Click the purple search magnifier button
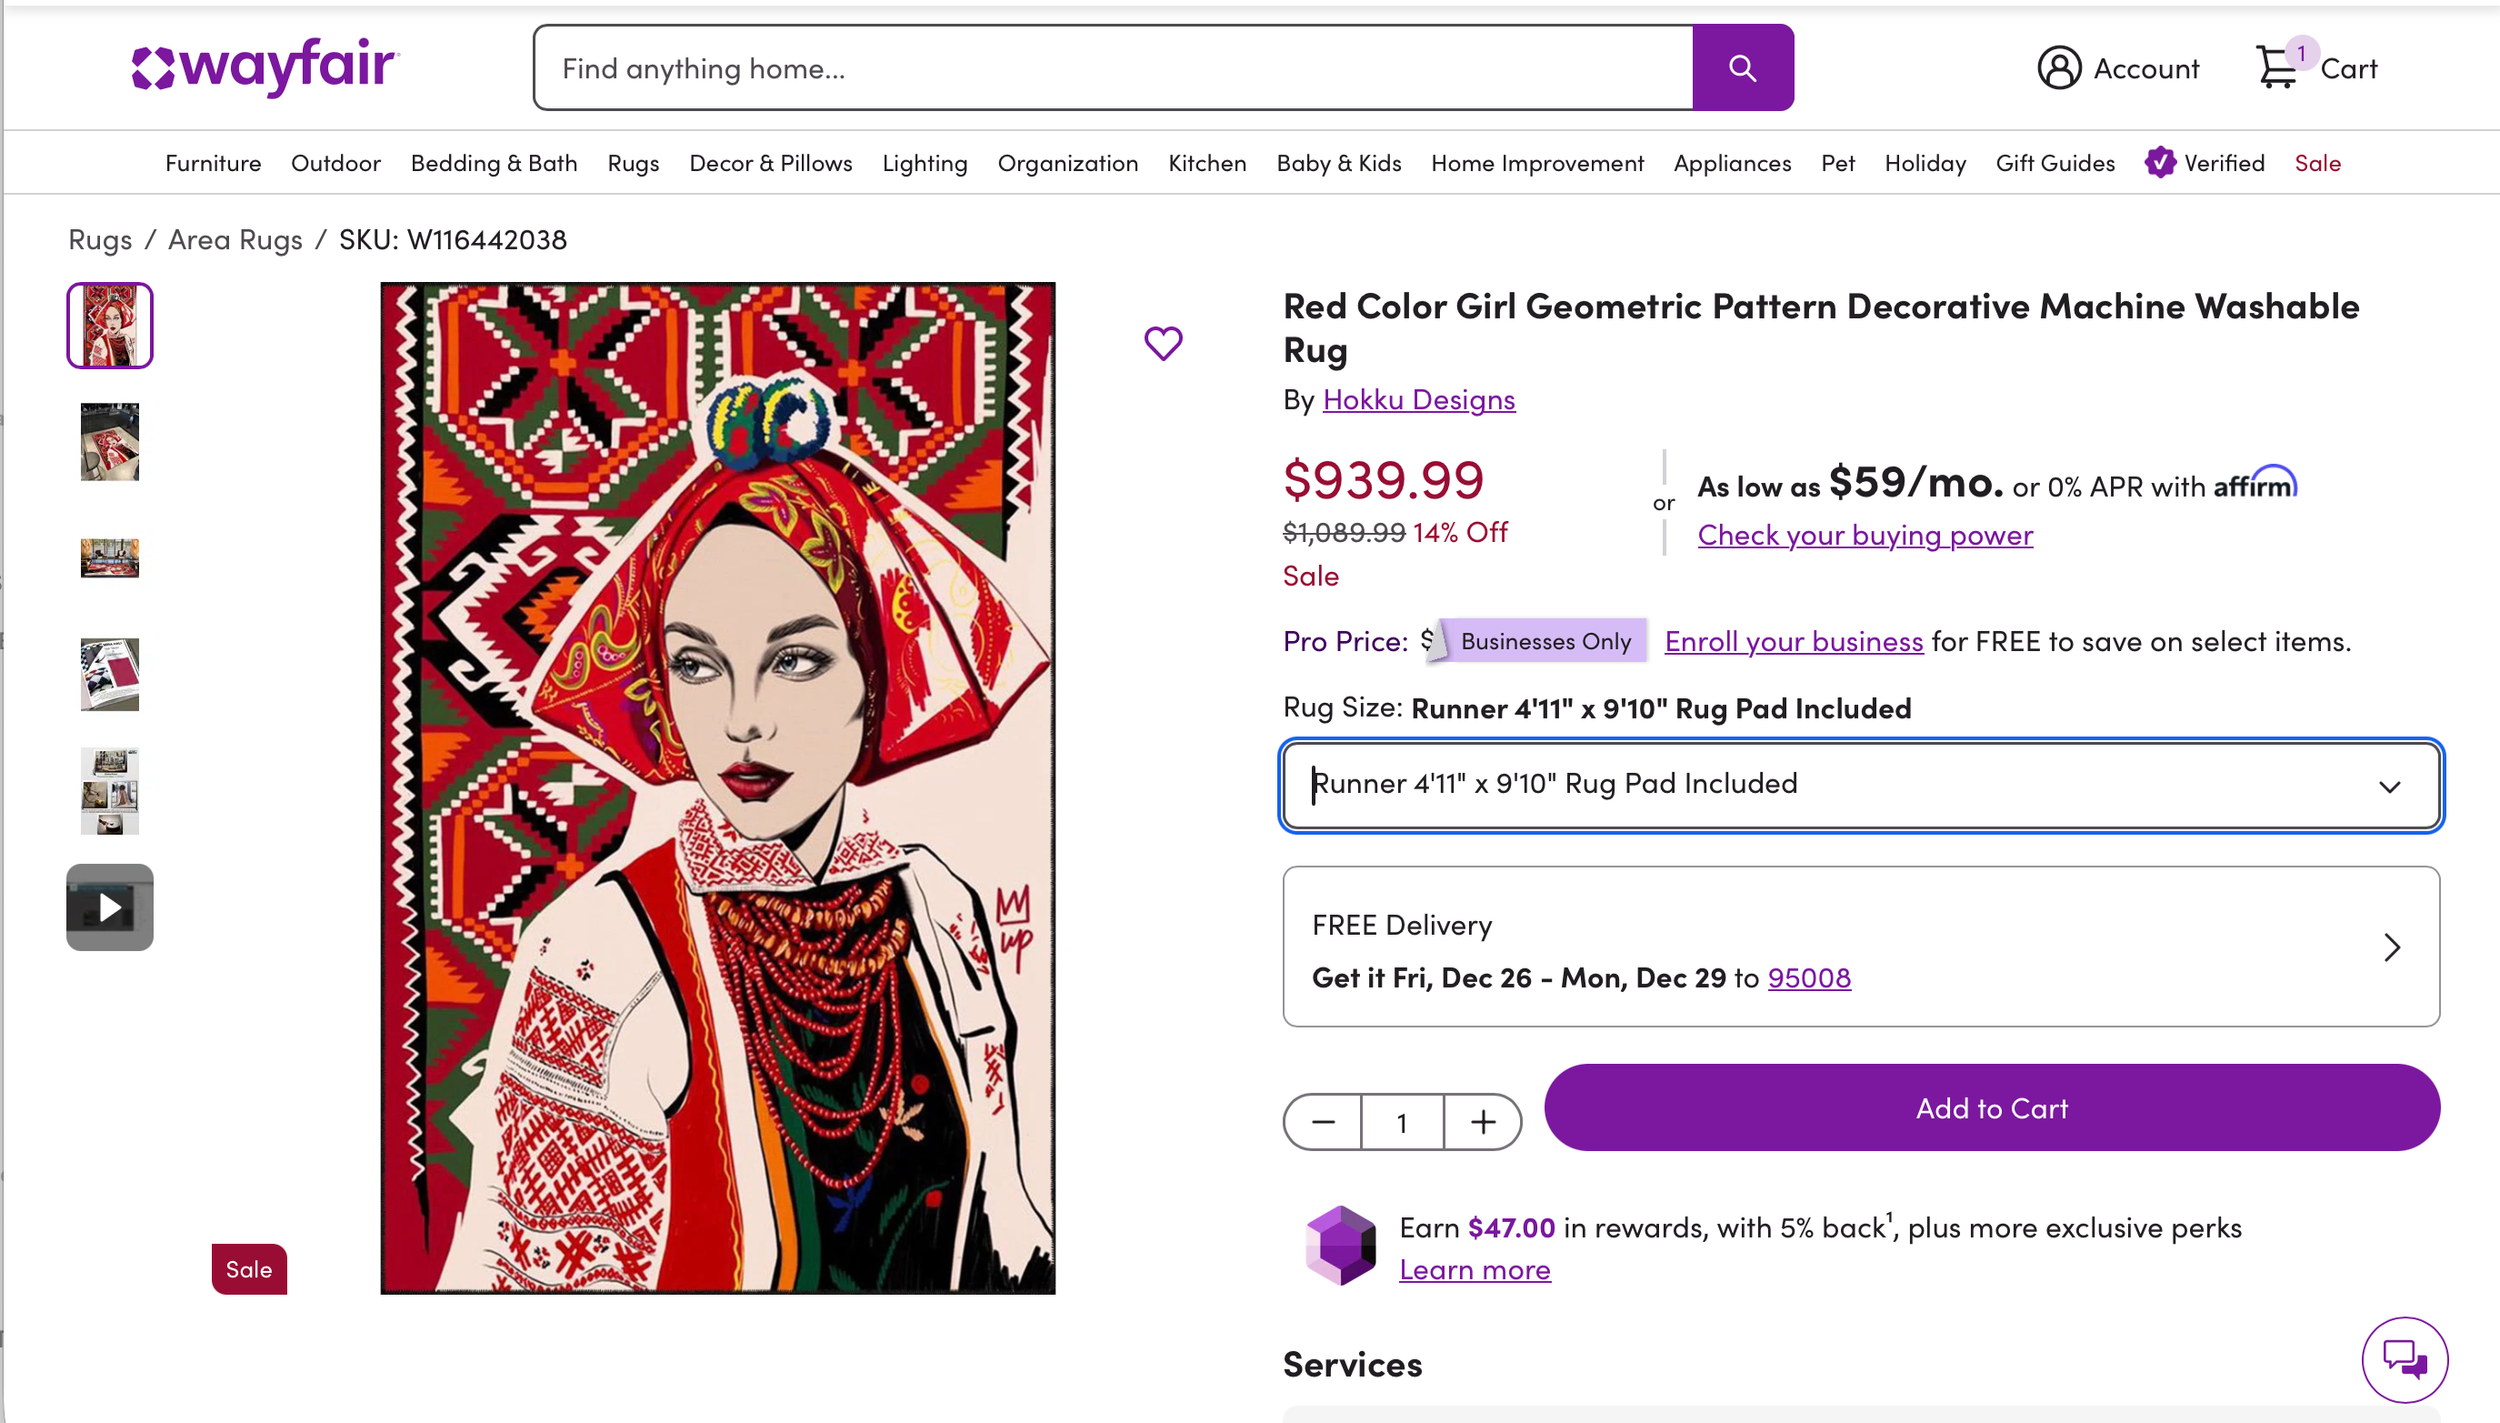This screenshot has width=2500, height=1423. [x=1742, y=68]
